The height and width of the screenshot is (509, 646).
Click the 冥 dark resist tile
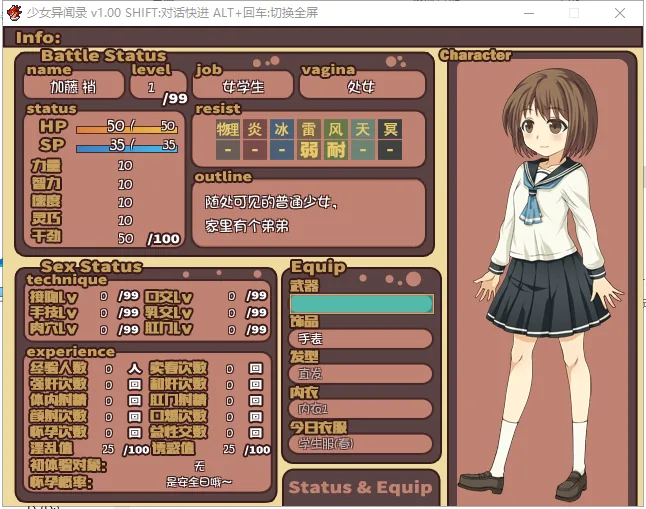click(390, 129)
